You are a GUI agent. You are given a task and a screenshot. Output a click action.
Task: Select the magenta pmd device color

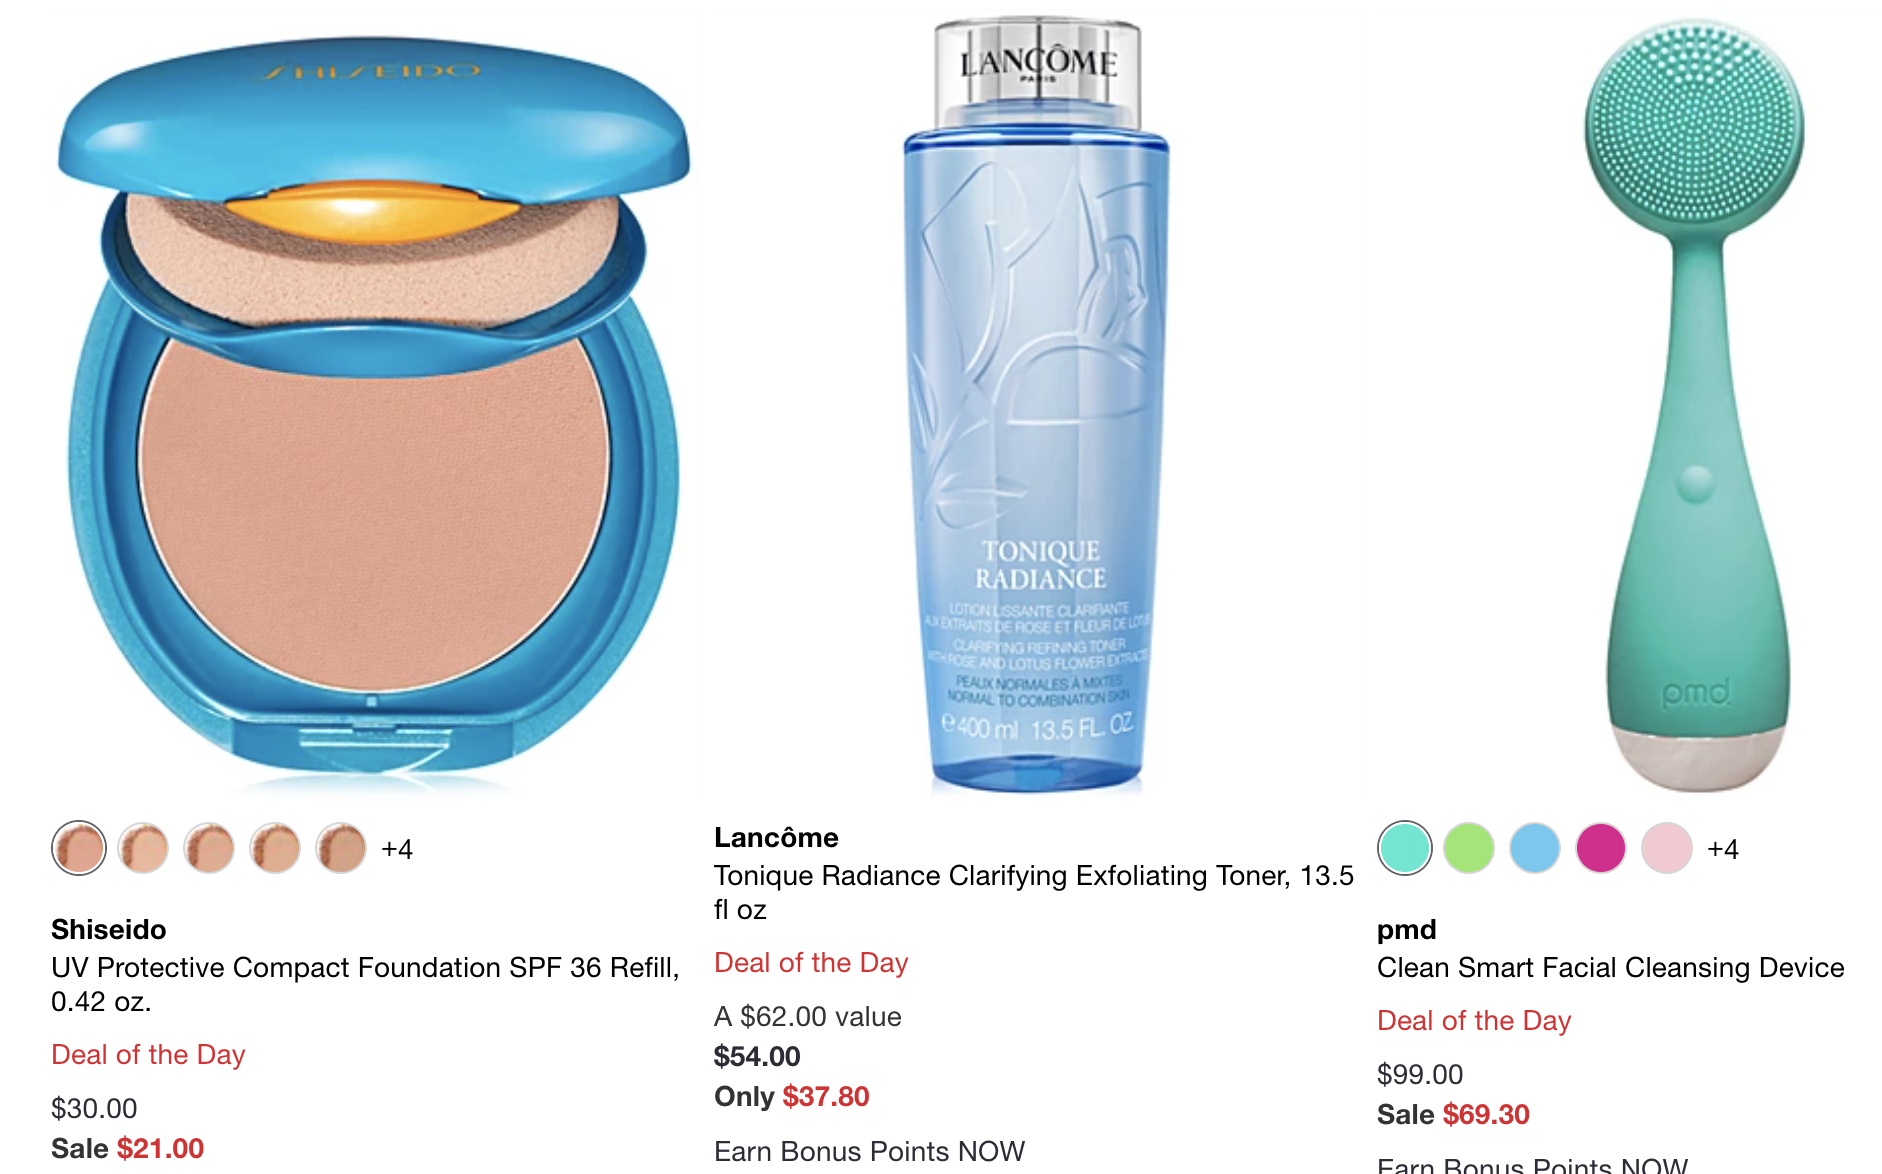tap(1601, 848)
